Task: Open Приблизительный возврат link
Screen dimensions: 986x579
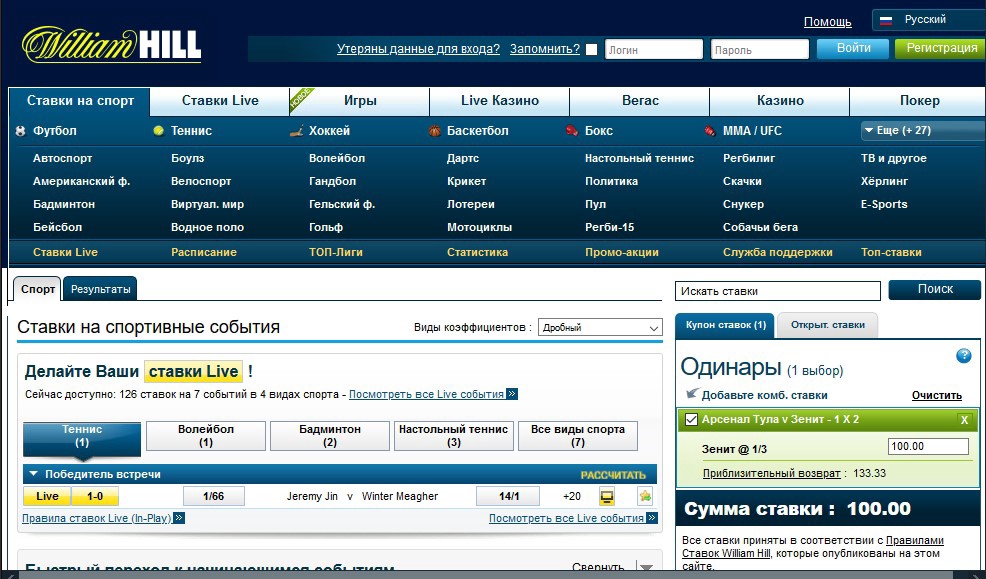Action: click(772, 473)
